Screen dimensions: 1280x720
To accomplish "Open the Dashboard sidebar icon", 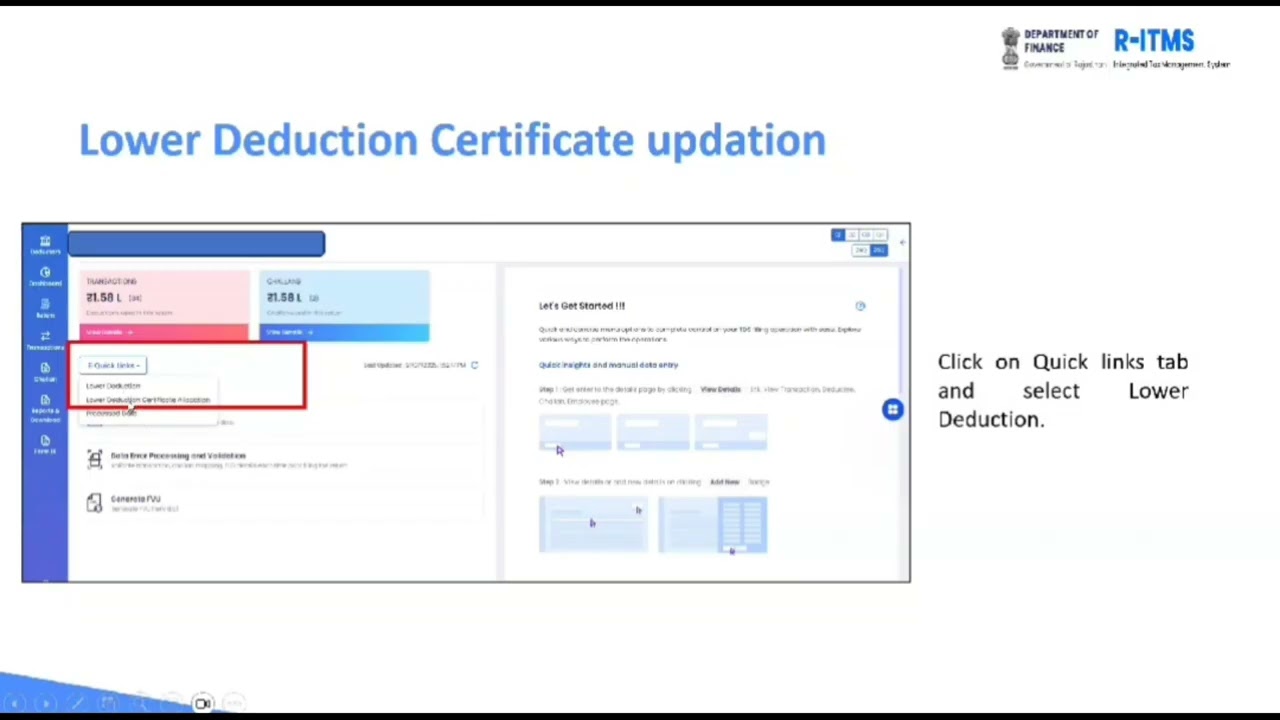I will click(x=45, y=276).
